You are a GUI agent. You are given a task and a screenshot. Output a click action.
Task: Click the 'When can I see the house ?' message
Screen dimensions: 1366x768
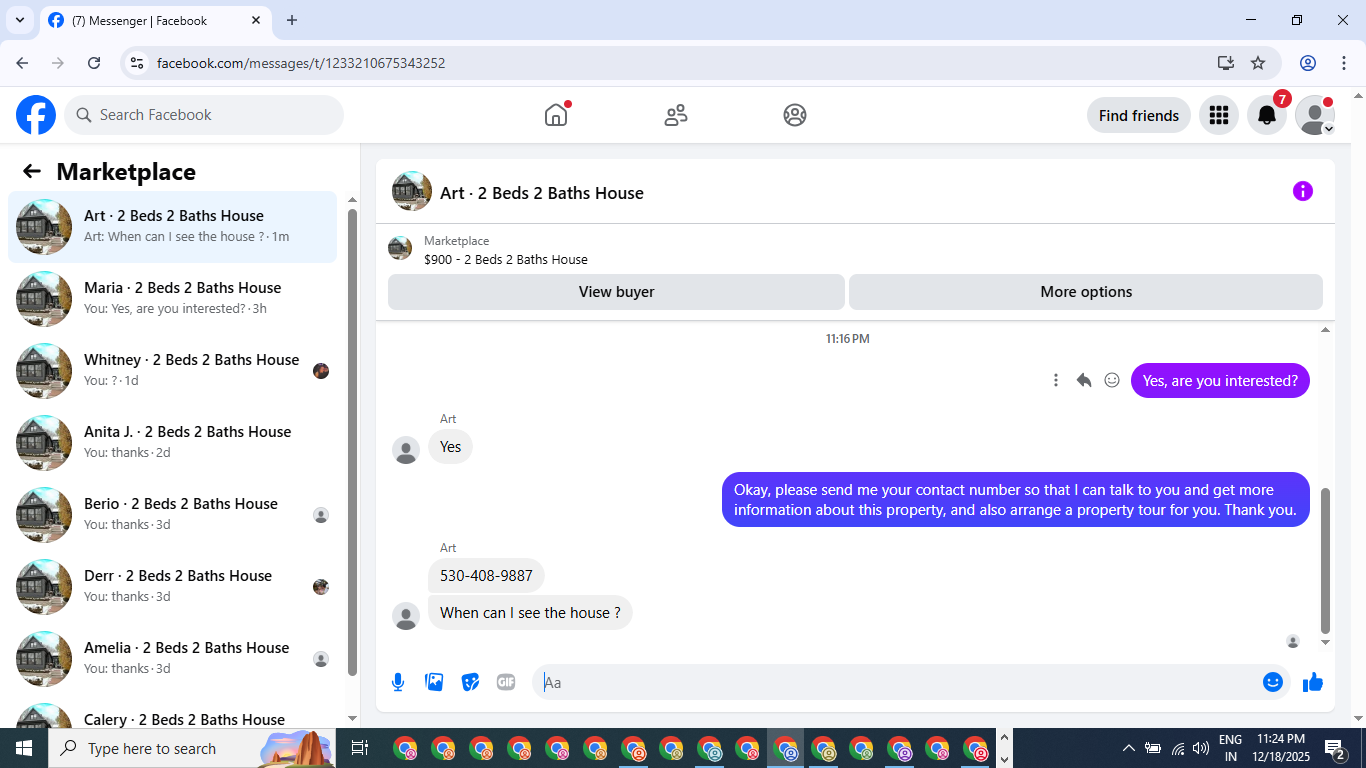[x=530, y=612]
